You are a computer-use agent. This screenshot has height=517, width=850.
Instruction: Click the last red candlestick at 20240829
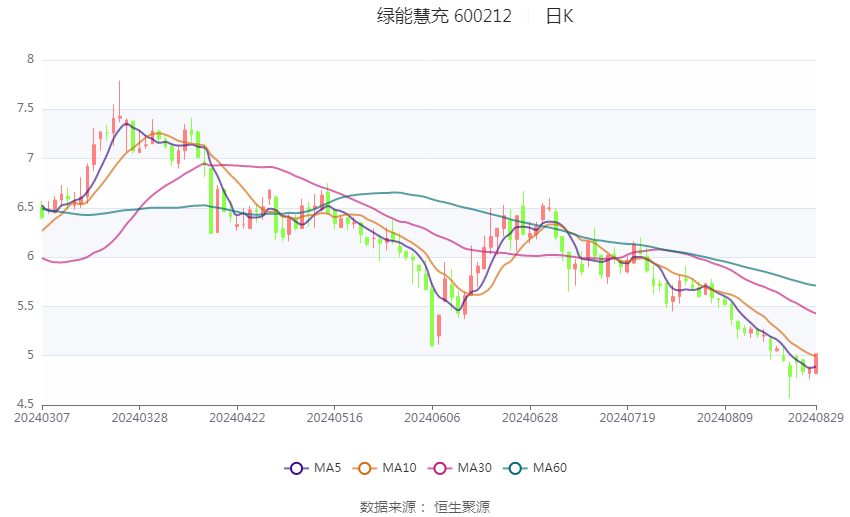(816, 363)
